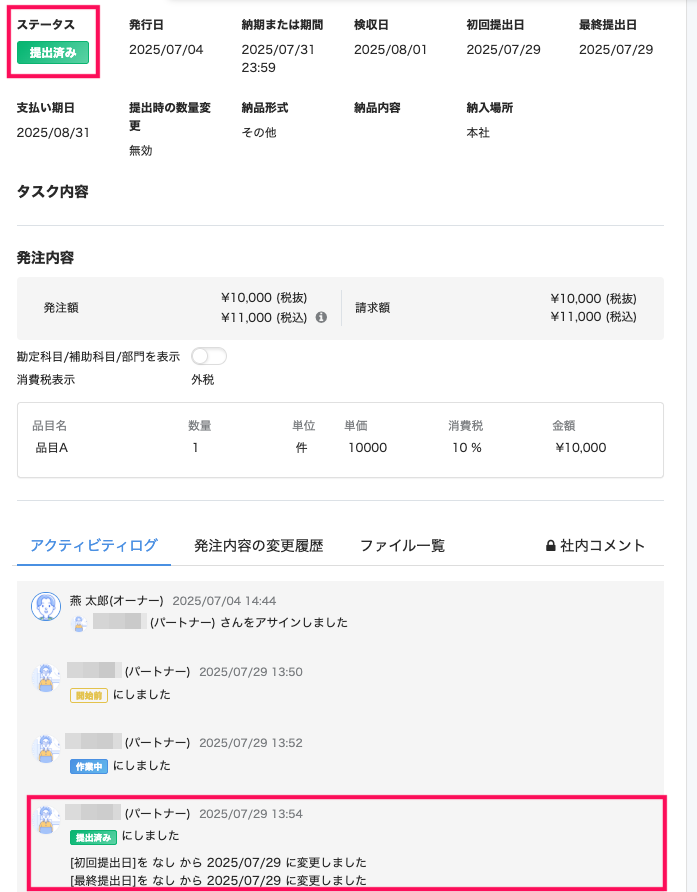Click the green 提出済み status badge under ステータス
Viewport: 697px width, 892px height.
(x=53, y=52)
